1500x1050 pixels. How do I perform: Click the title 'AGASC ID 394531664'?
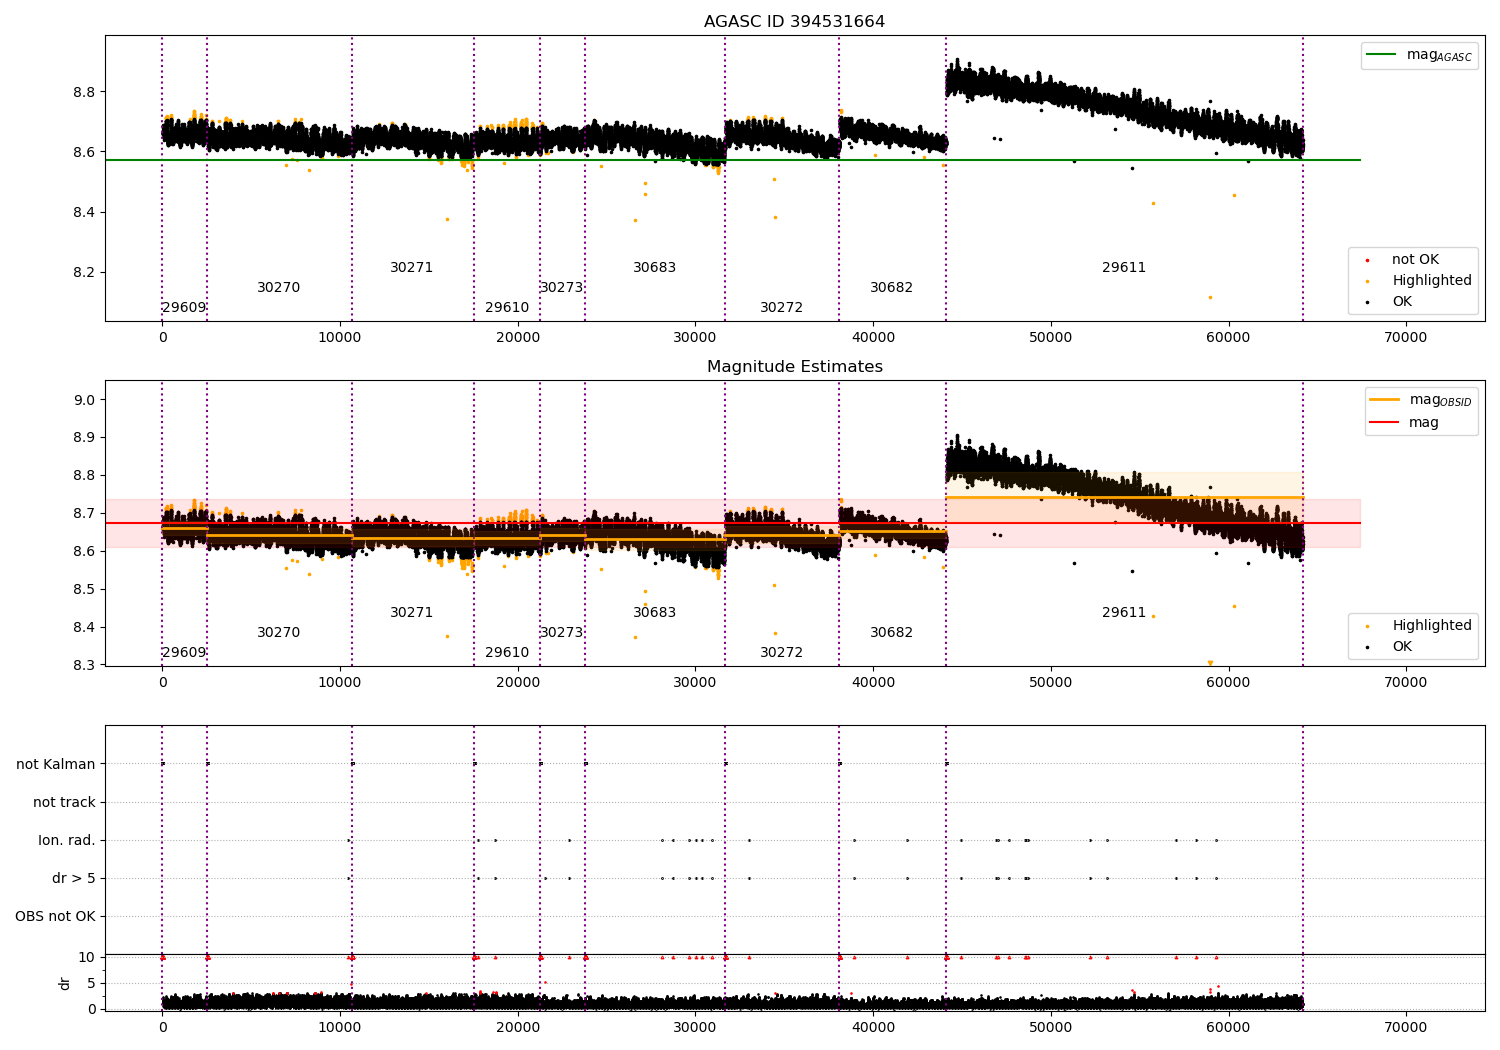click(x=794, y=22)
